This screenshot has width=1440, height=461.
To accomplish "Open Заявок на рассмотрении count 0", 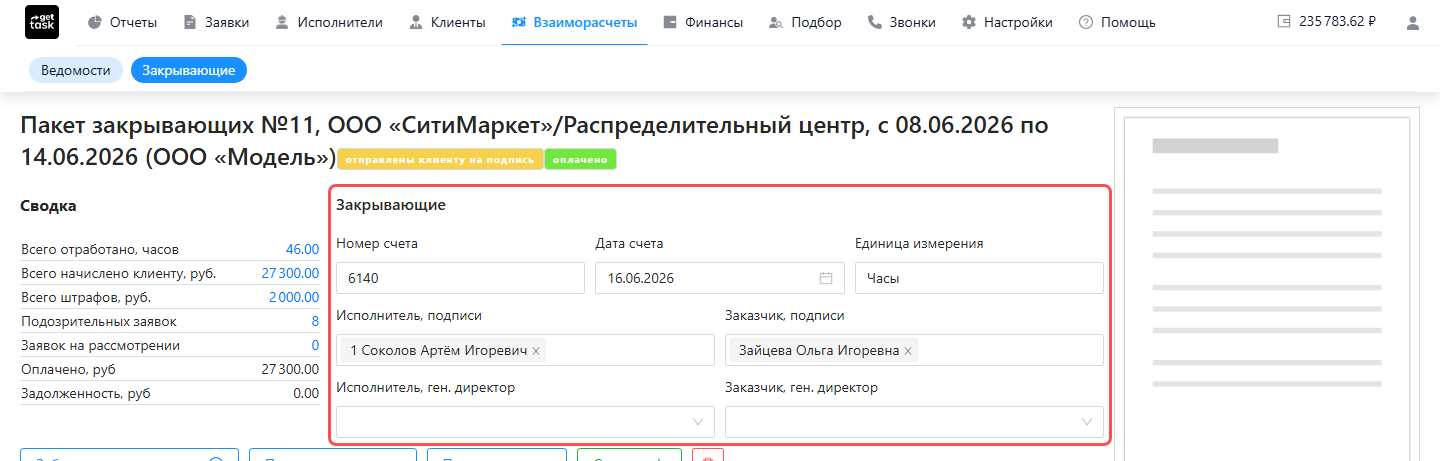I will (315, 345).
